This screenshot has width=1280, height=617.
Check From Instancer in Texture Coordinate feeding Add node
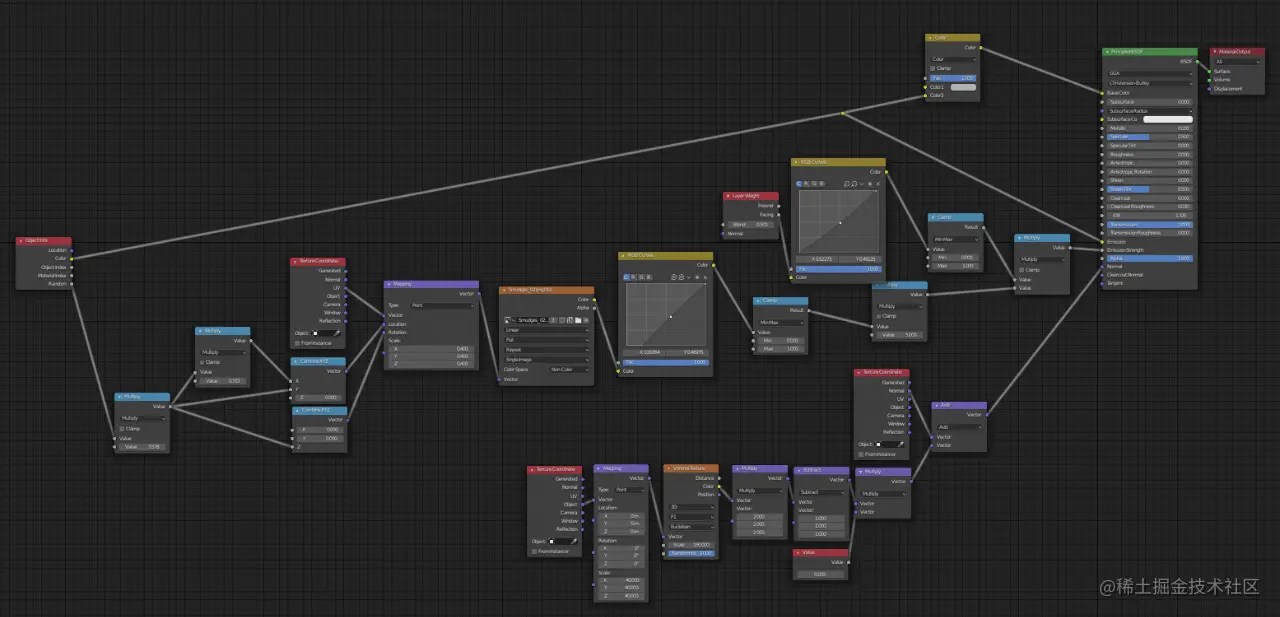click(x=861, y=454)
